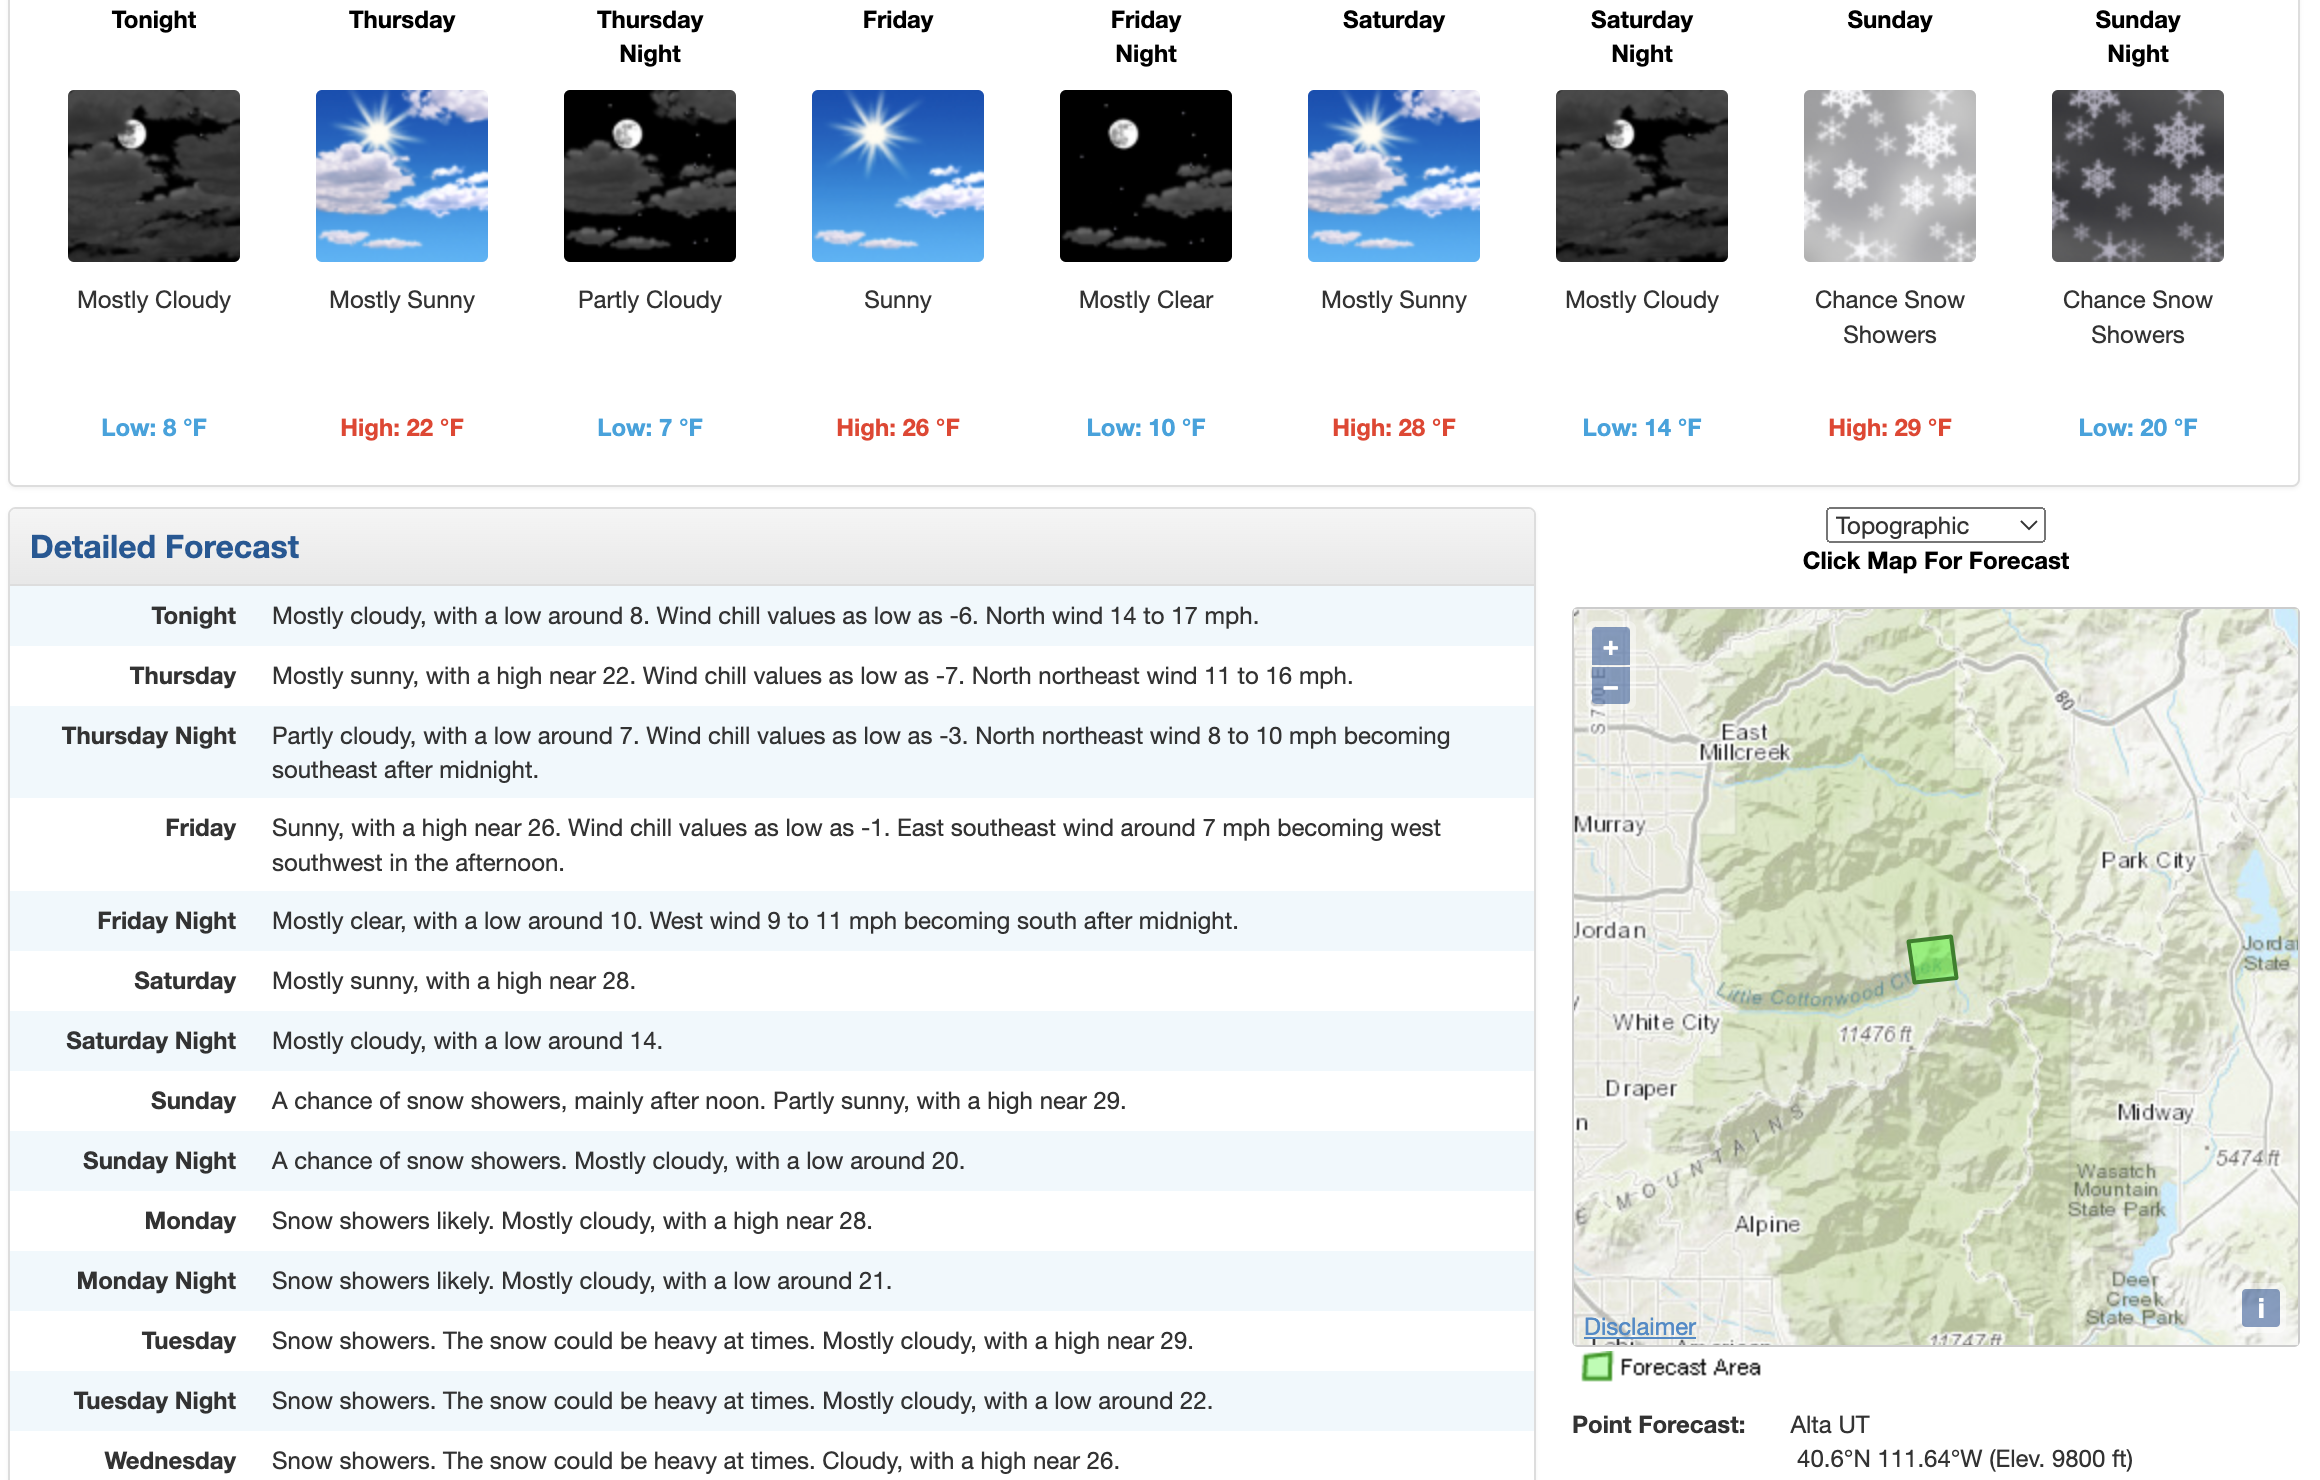Screen dimensions: 2320x1480
Task: Click Park City on the map
Action: (x=2147, y=860)
